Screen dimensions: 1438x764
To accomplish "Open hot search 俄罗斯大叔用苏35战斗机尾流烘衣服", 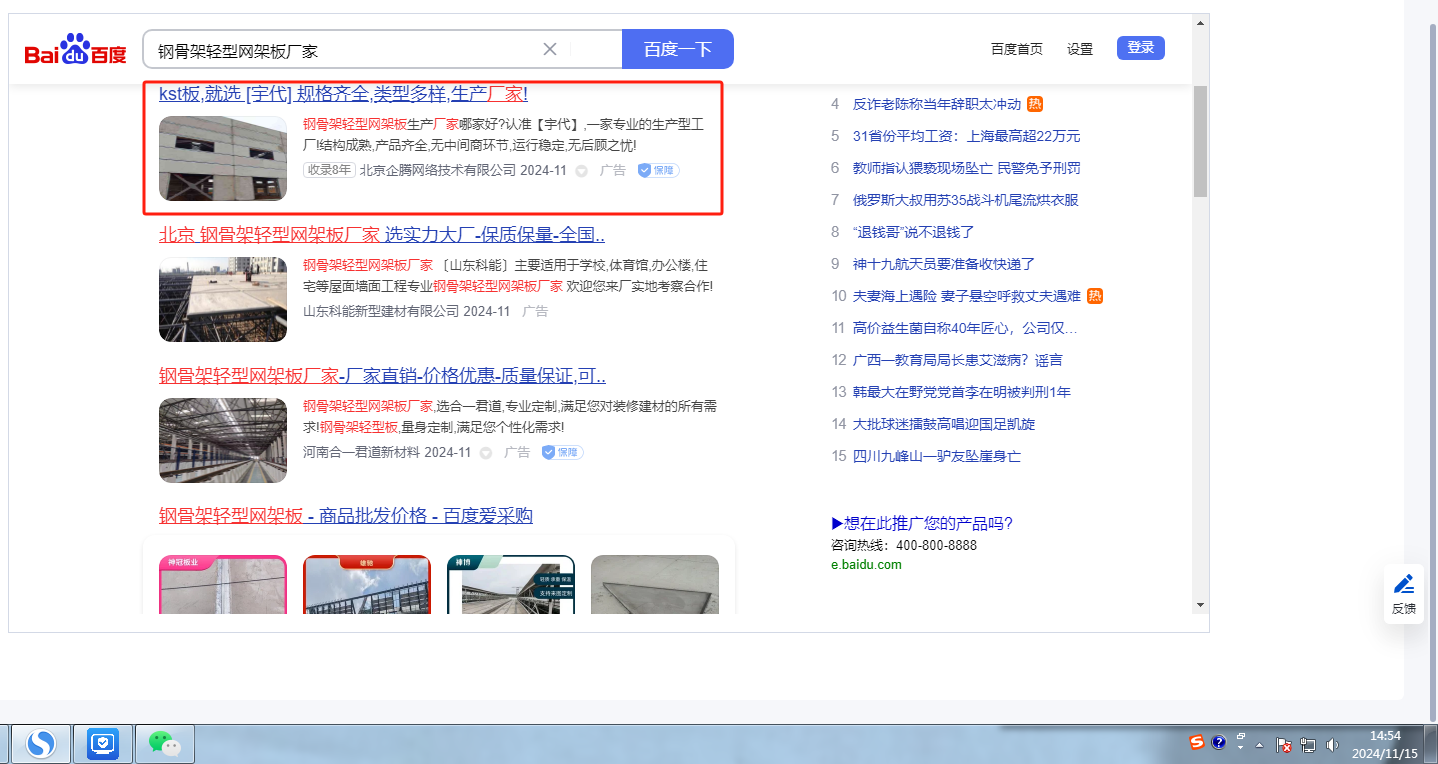I will (x=966, y=200).
